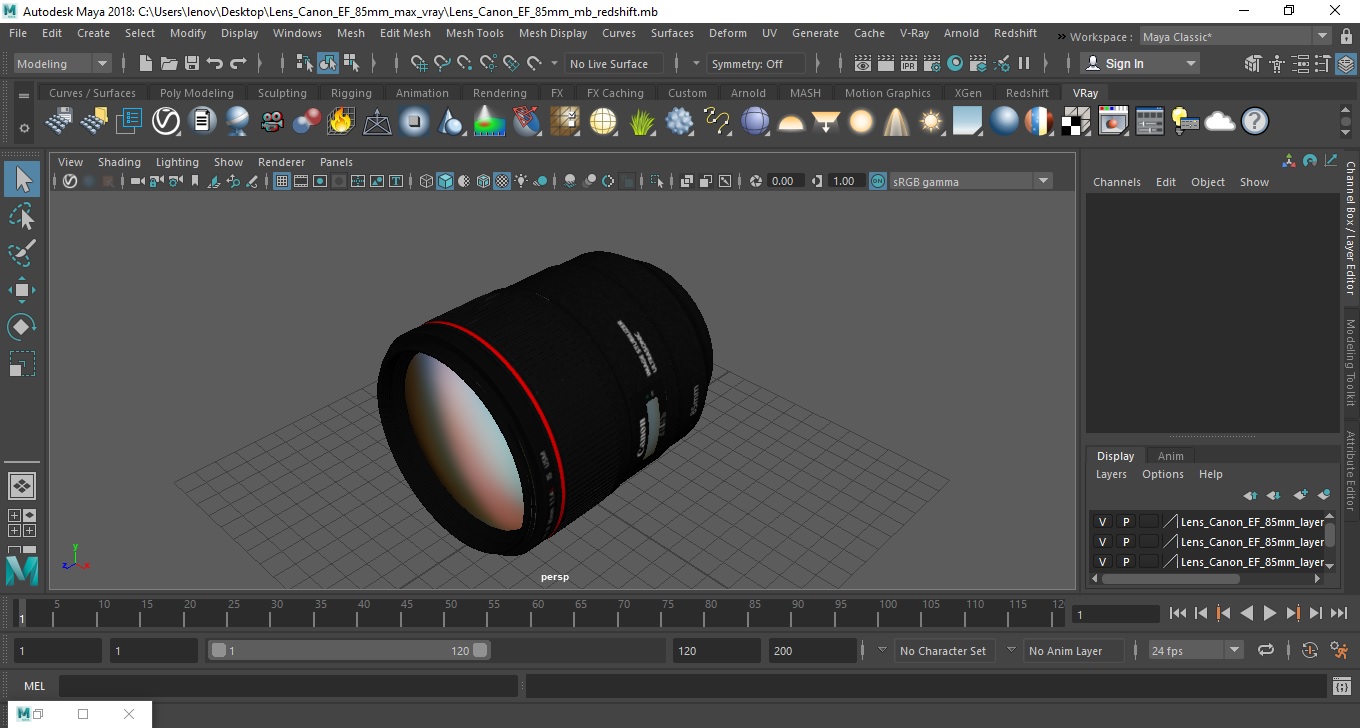Viewport: 1360px width, 728px height.
Task: Toggle wireframe on shaded in viewport toolbar
Action: tap(484, 181)
